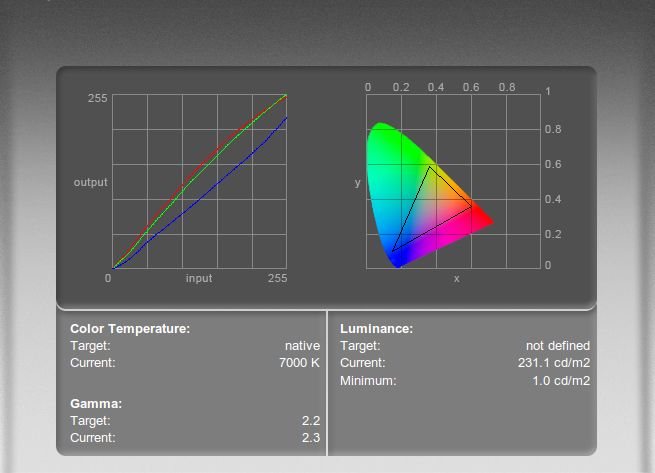Screen dimensions: 655x473
Task: Select the gamma current value '2.3'
Action: 311,438
